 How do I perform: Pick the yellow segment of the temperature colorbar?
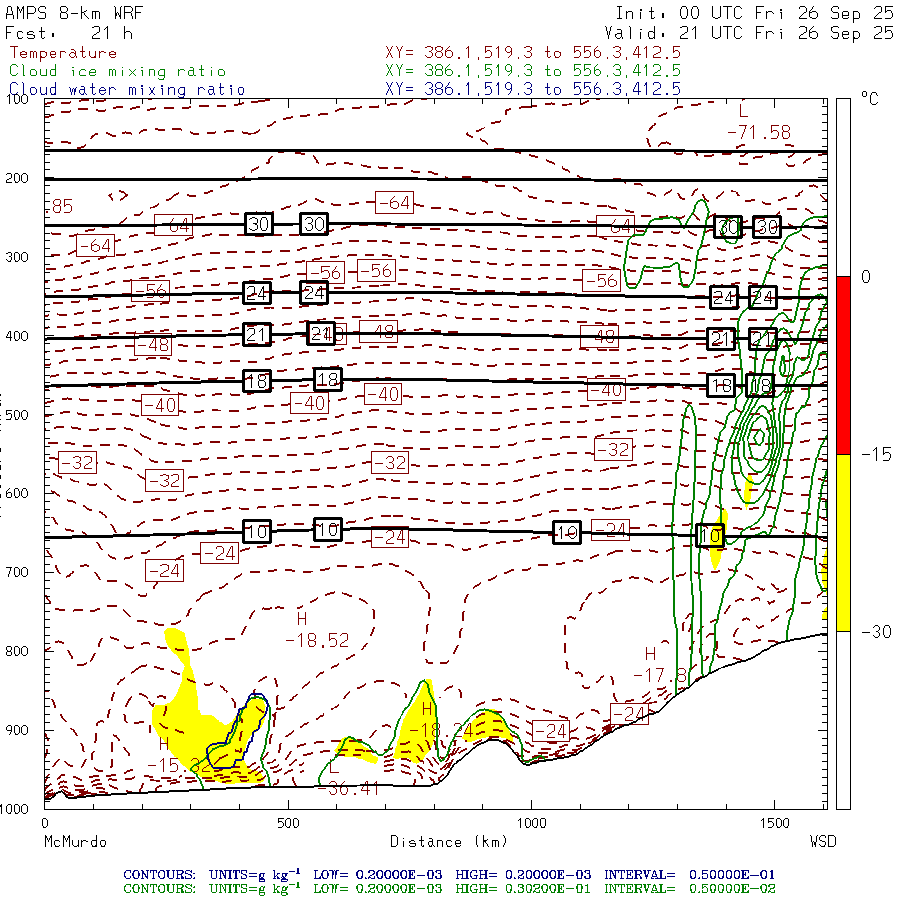[843, 543]
